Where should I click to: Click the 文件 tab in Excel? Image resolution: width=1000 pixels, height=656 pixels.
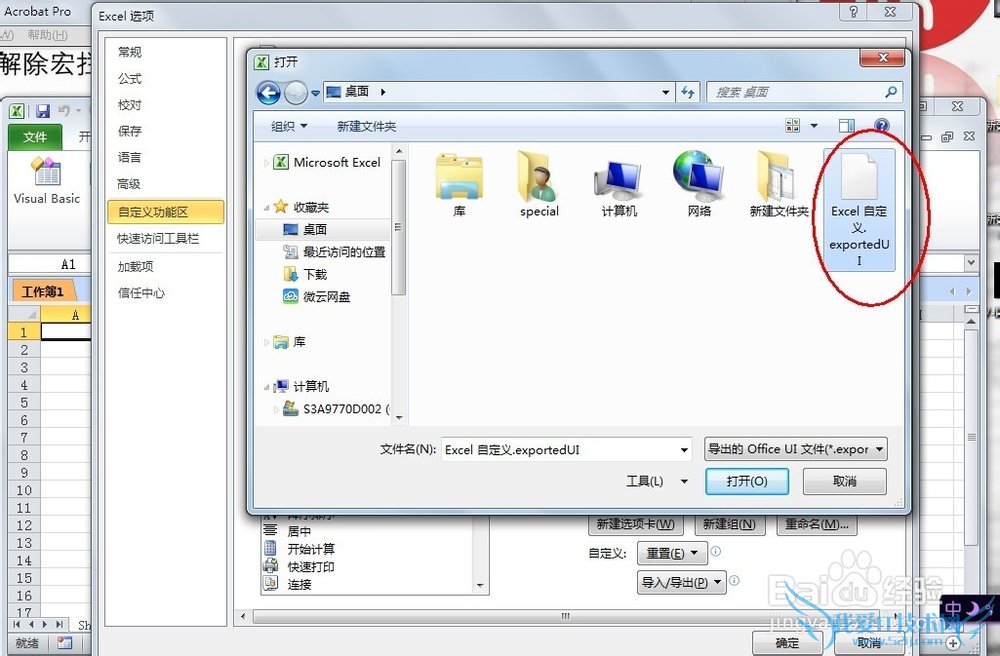[35, 136]
